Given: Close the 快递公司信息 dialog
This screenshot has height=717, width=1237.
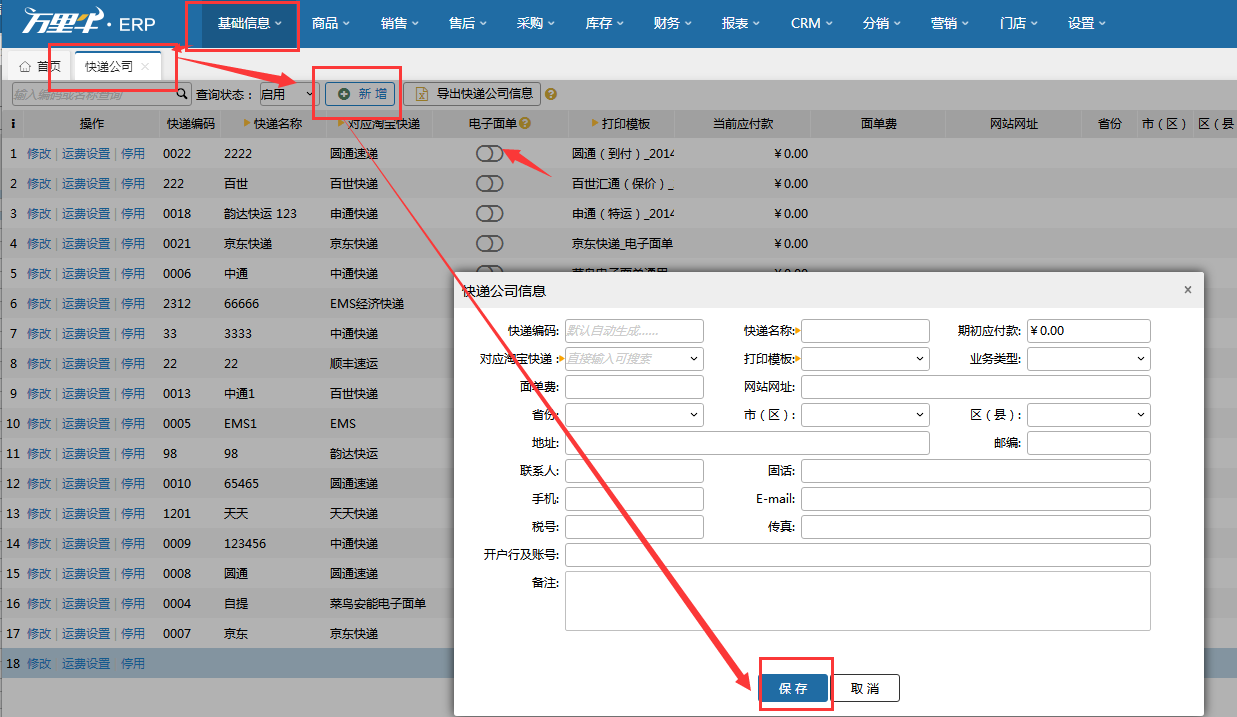Looking at the screenshot, I should pos(1188,290).
